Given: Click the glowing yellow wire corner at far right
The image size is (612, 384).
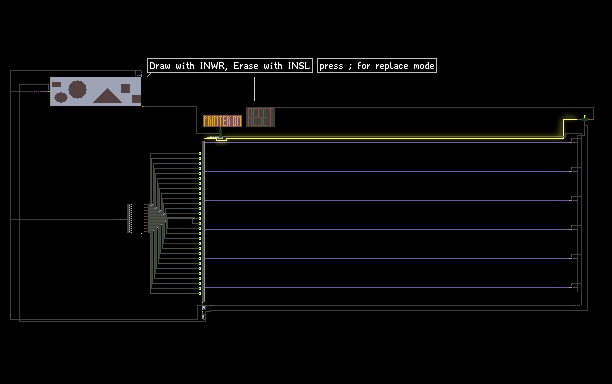Looking at the screenshot, I should 564,120.
